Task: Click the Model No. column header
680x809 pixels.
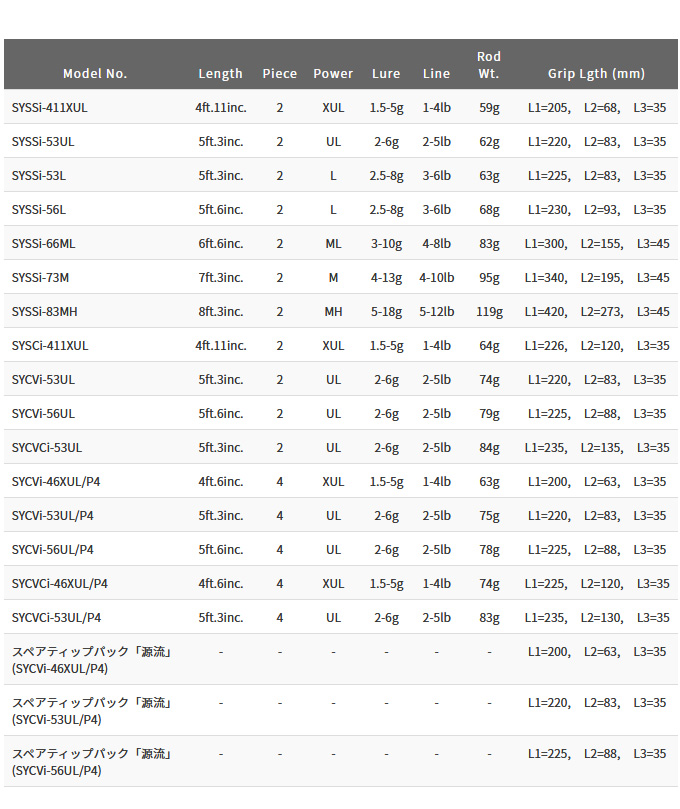Action: click(x=95, y=74)
